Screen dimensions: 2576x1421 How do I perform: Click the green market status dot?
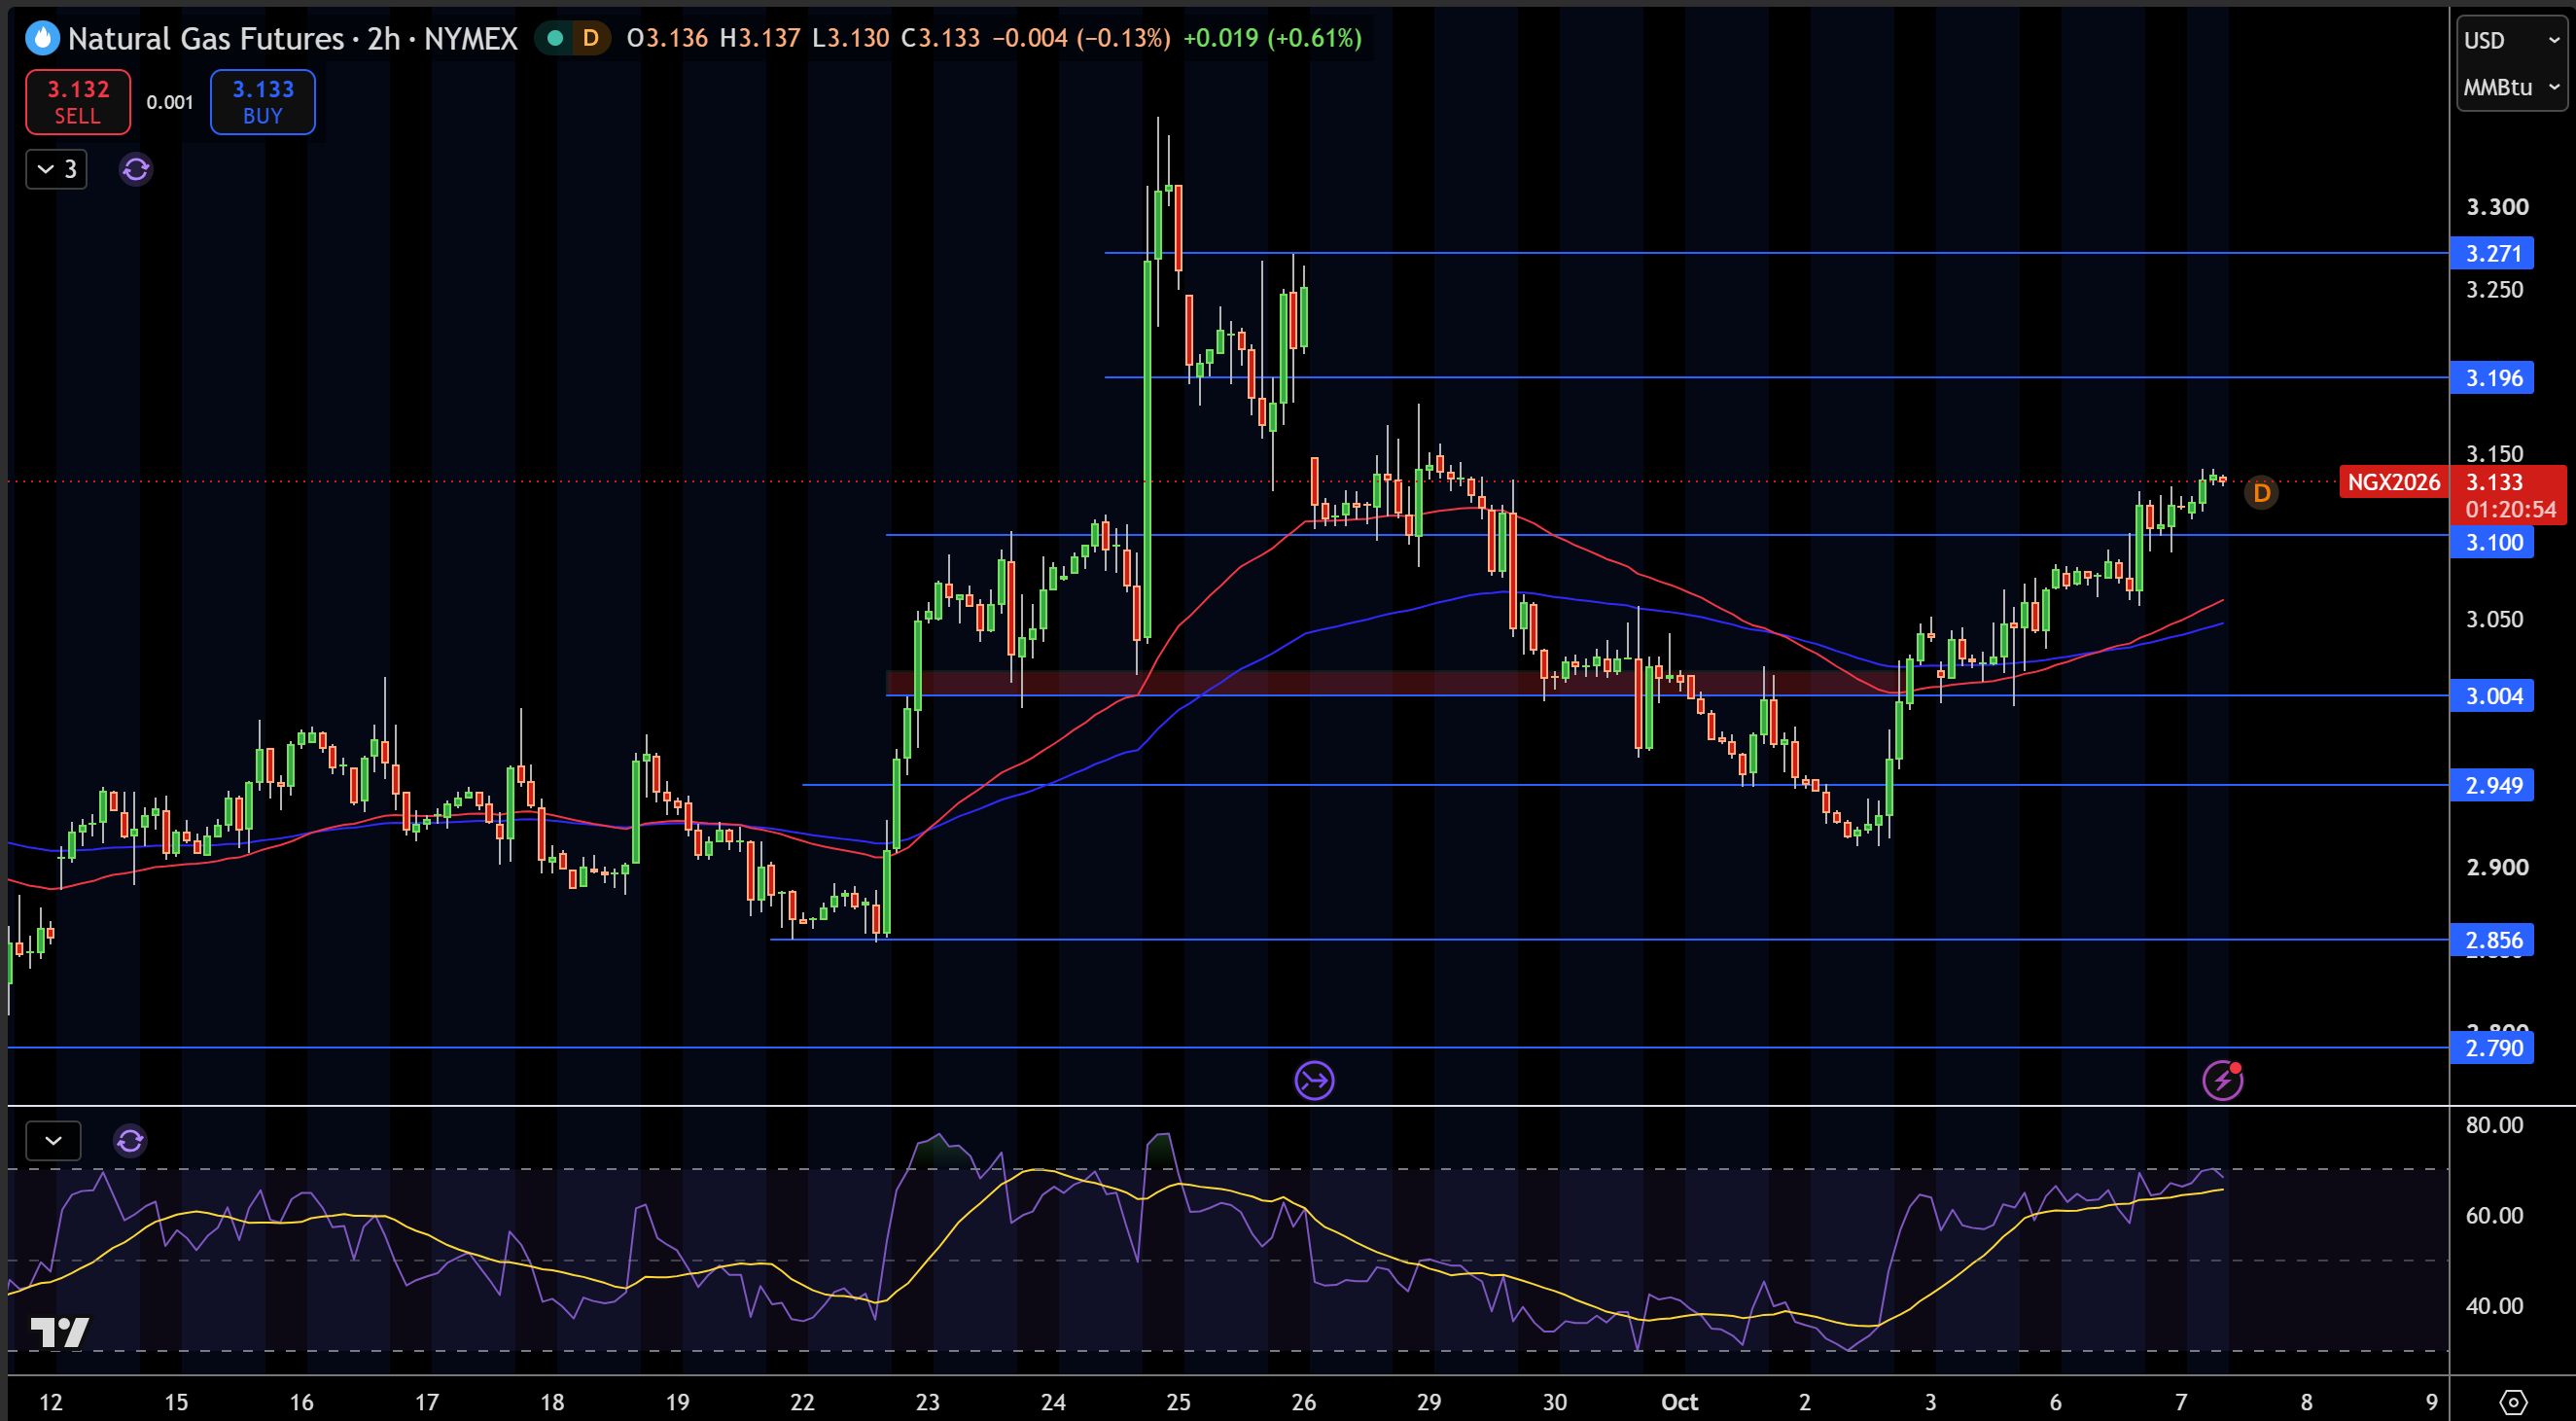(x=555, y=39)
